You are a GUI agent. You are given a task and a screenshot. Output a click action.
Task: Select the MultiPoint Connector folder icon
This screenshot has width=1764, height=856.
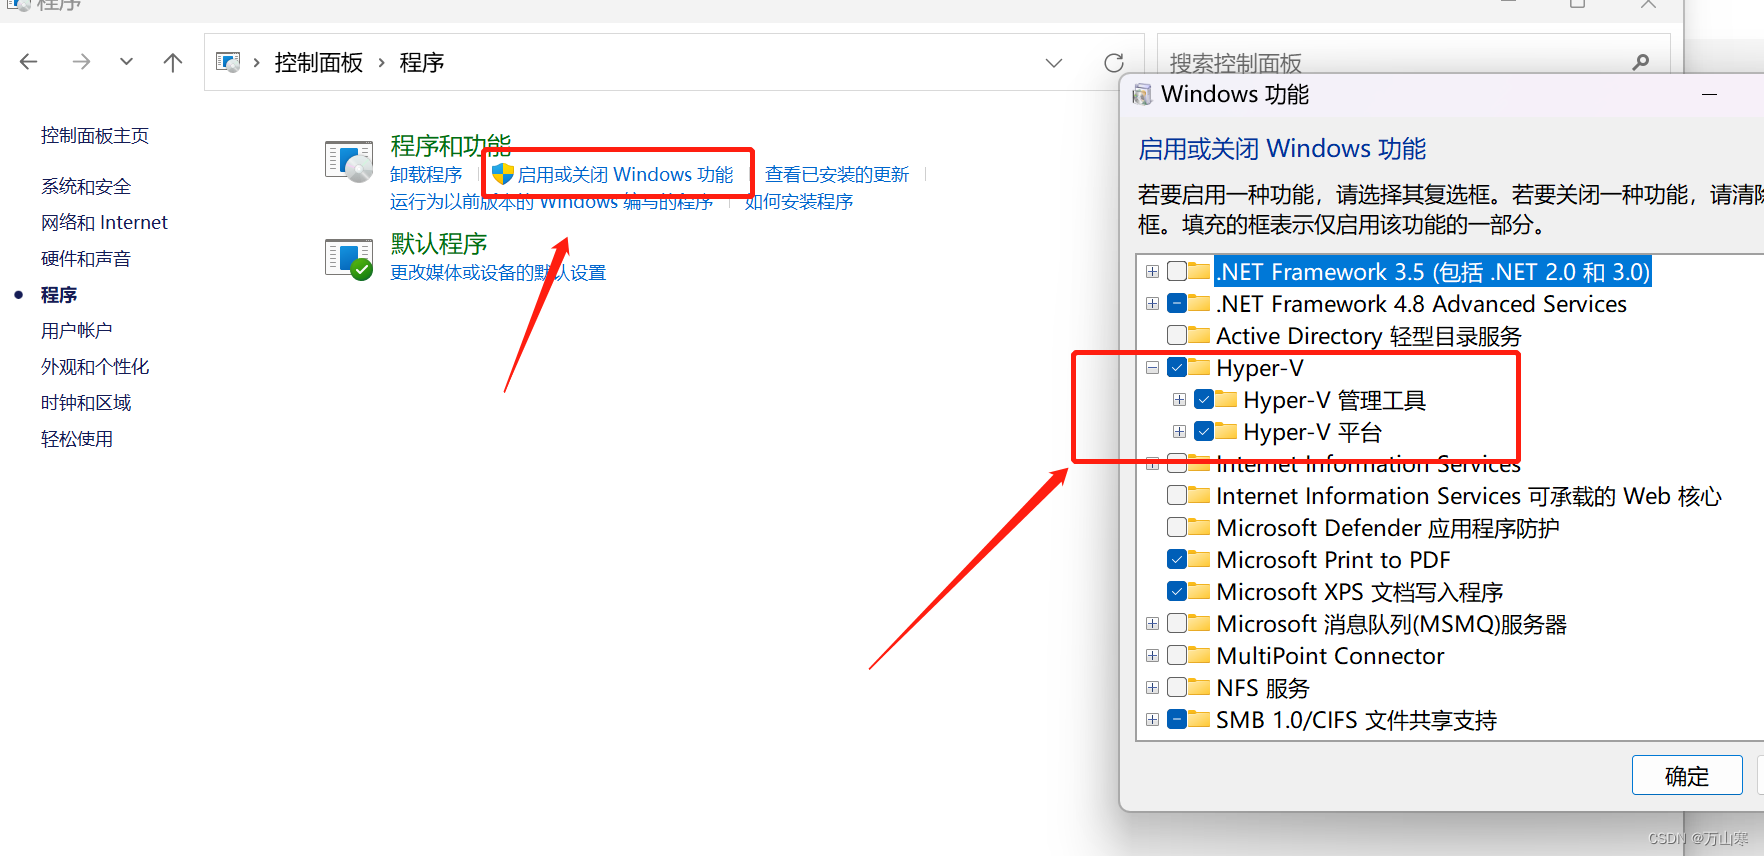click(x=1200, y=656)
